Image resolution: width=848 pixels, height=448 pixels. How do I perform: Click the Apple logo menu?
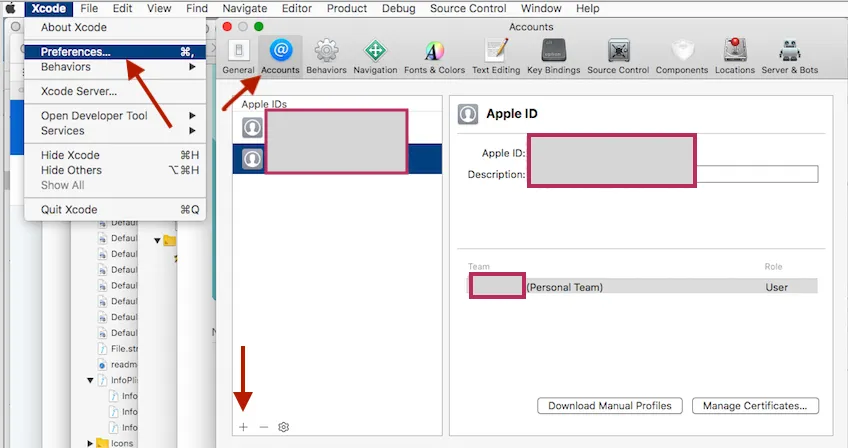pos(10,8)
